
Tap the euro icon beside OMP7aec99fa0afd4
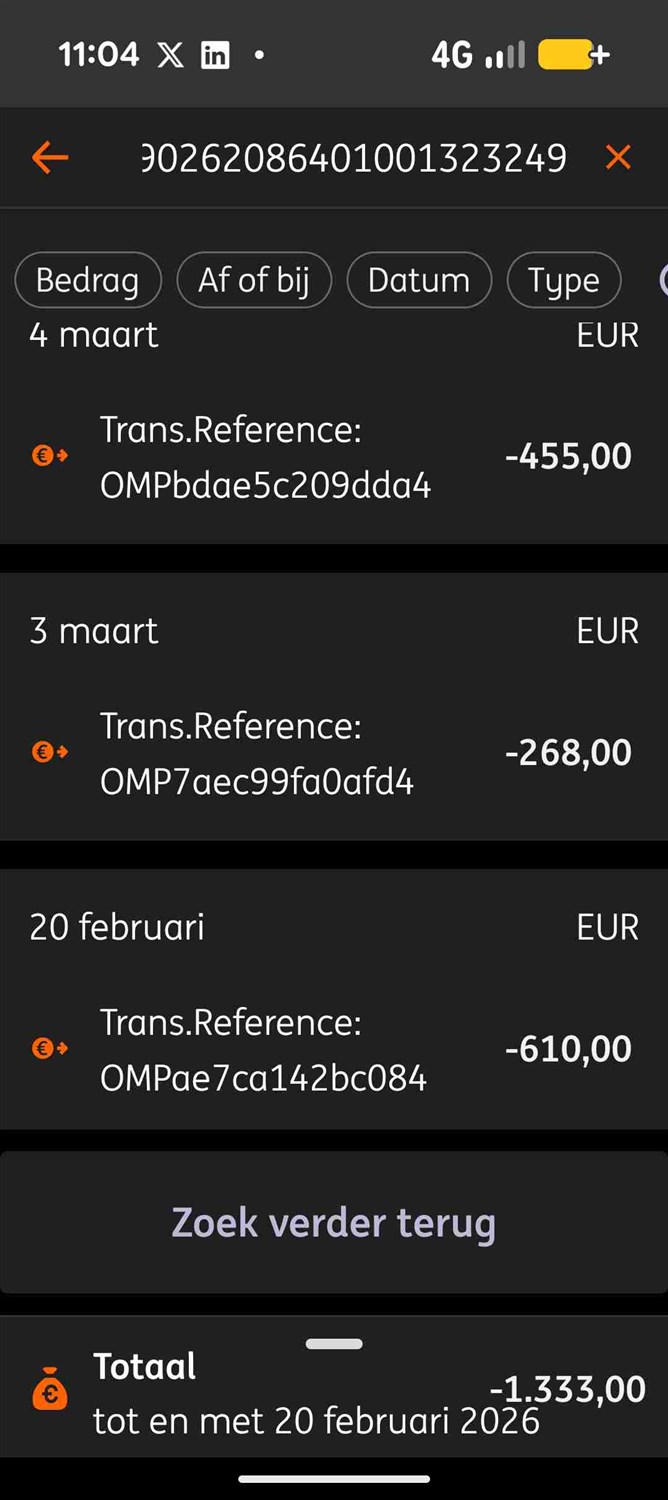coord(49,752)
